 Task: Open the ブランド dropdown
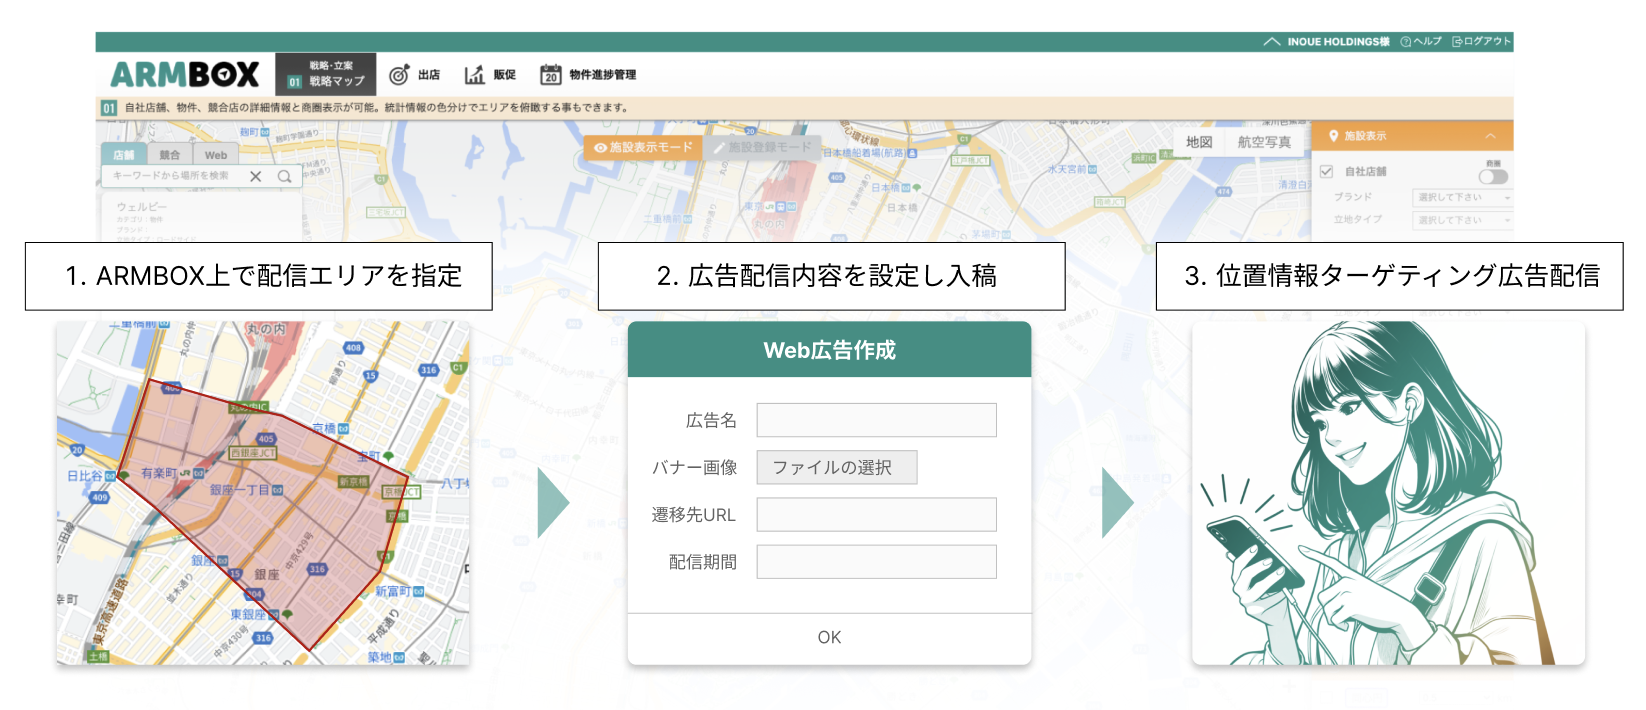1462,198
